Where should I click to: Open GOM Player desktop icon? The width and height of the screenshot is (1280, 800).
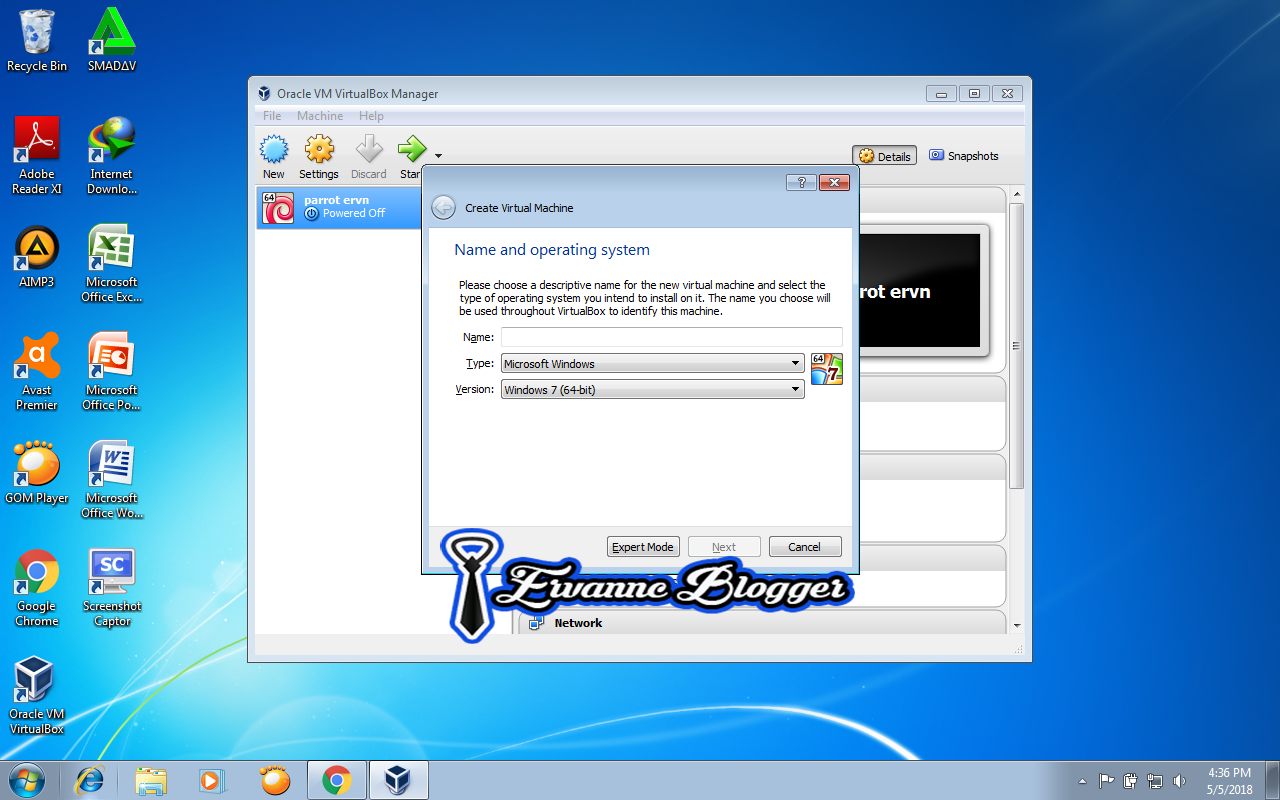pos(37,472)
